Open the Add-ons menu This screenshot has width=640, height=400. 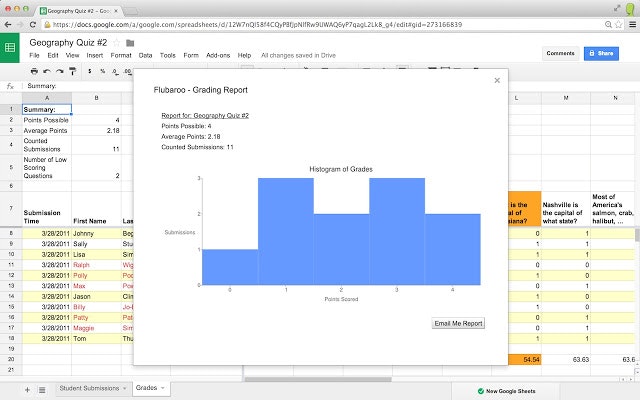click(218, 55)
